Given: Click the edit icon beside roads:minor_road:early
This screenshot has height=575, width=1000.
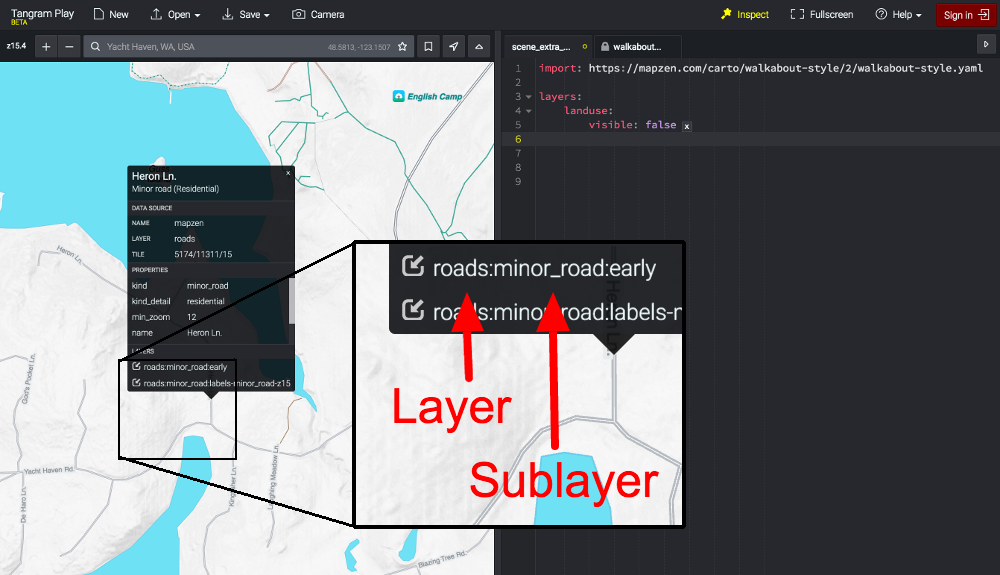Looking at the screenshot, I should coord(136,367).
